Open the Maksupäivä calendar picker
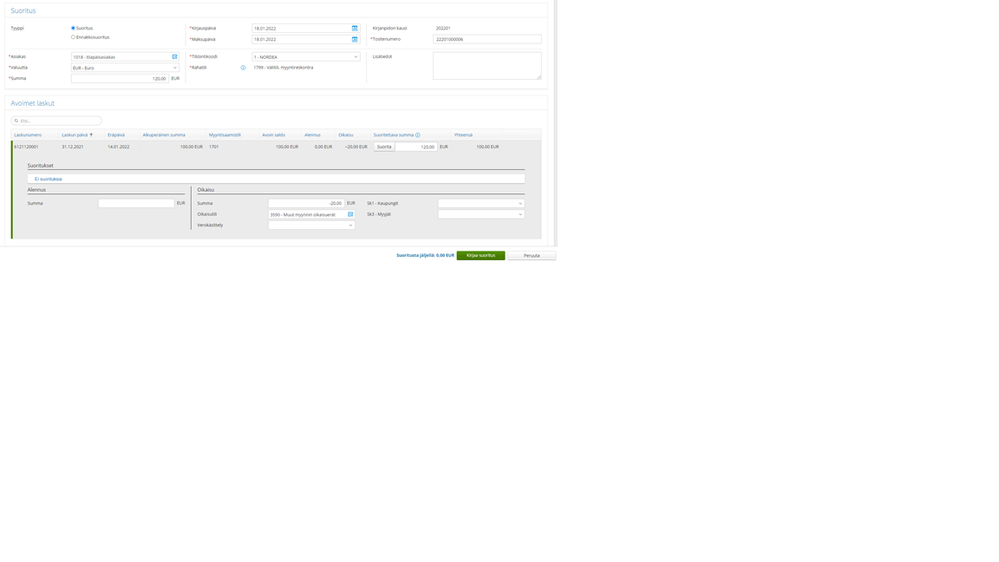The image size is (999, 562). (x=355, y=40)
